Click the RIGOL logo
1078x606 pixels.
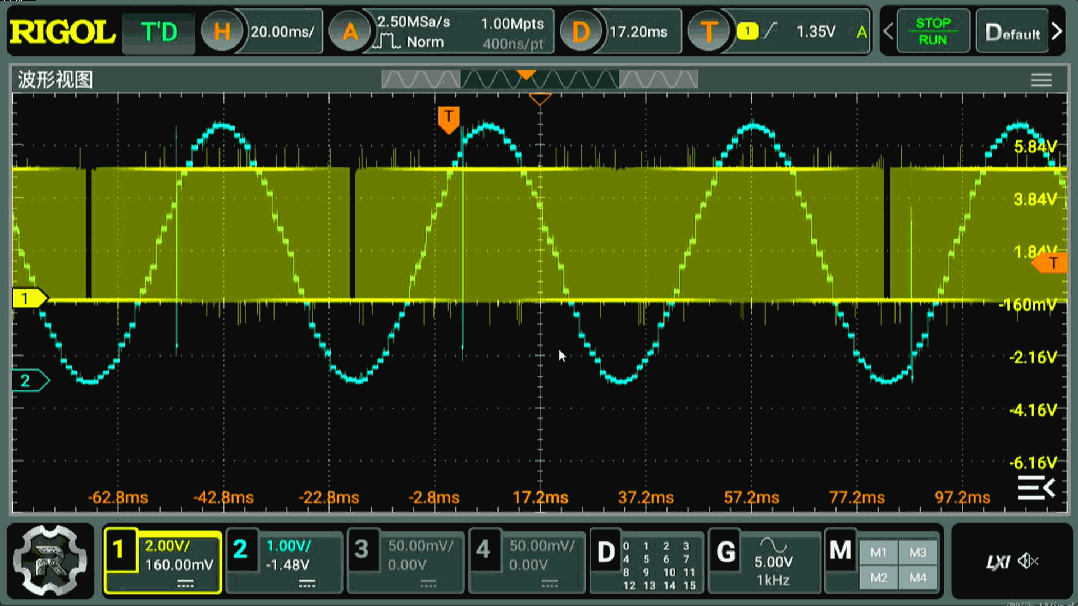pyautogui.click(x=63, y=32)
